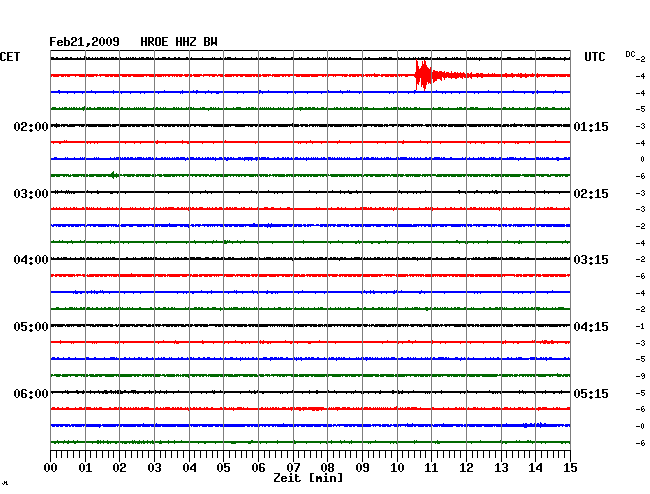Click the date label Feb21,2009
The image size is (650, 494).
(84, 42)
